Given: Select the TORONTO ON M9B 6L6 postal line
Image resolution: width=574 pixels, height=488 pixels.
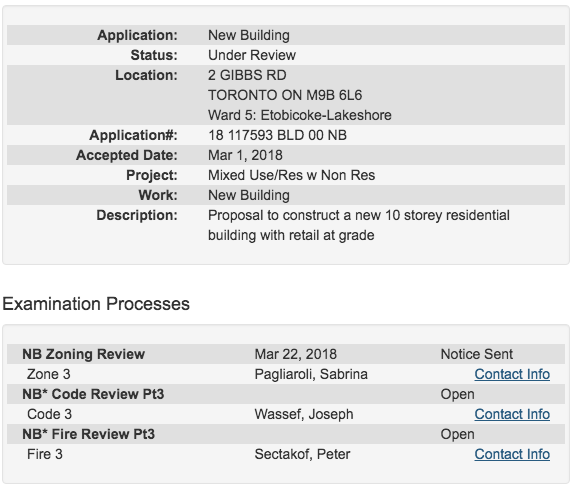Looking at the screenshot, I should (285, 95).
